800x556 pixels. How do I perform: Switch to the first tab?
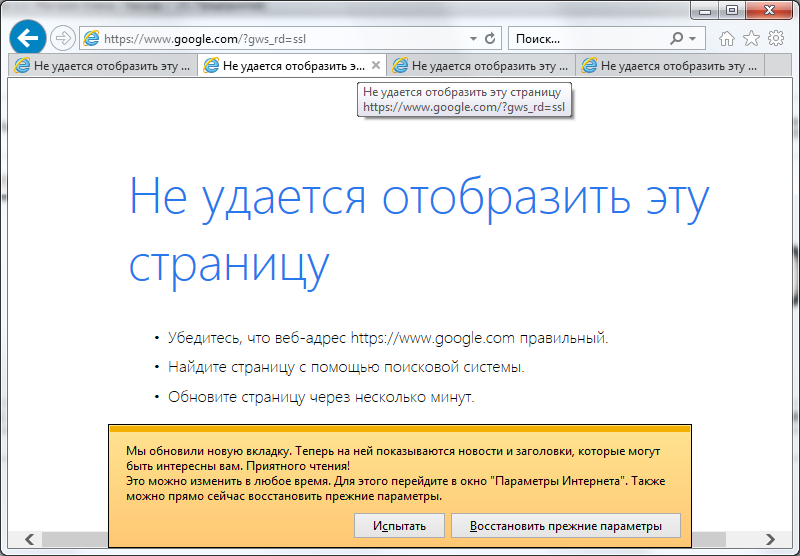pyautogui.click(x=100, y=65)
